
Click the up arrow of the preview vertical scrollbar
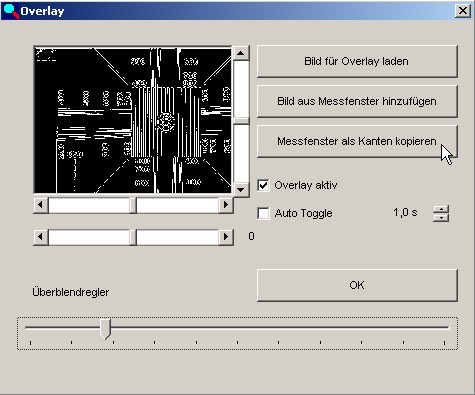tap(241, 53)
